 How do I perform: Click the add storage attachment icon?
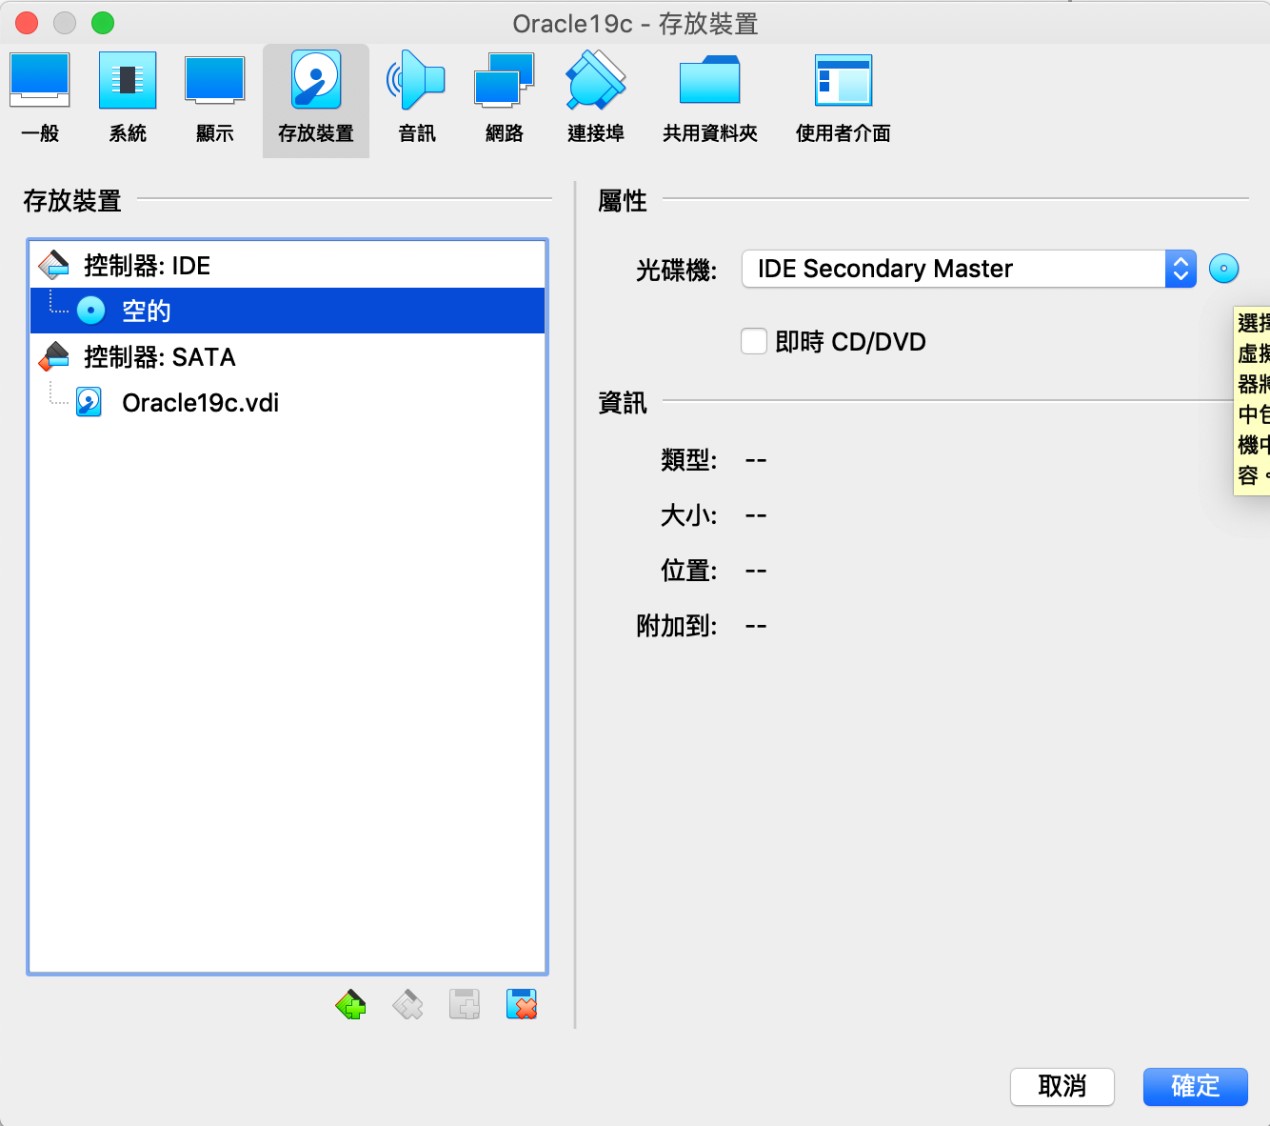pos(465,1005)
